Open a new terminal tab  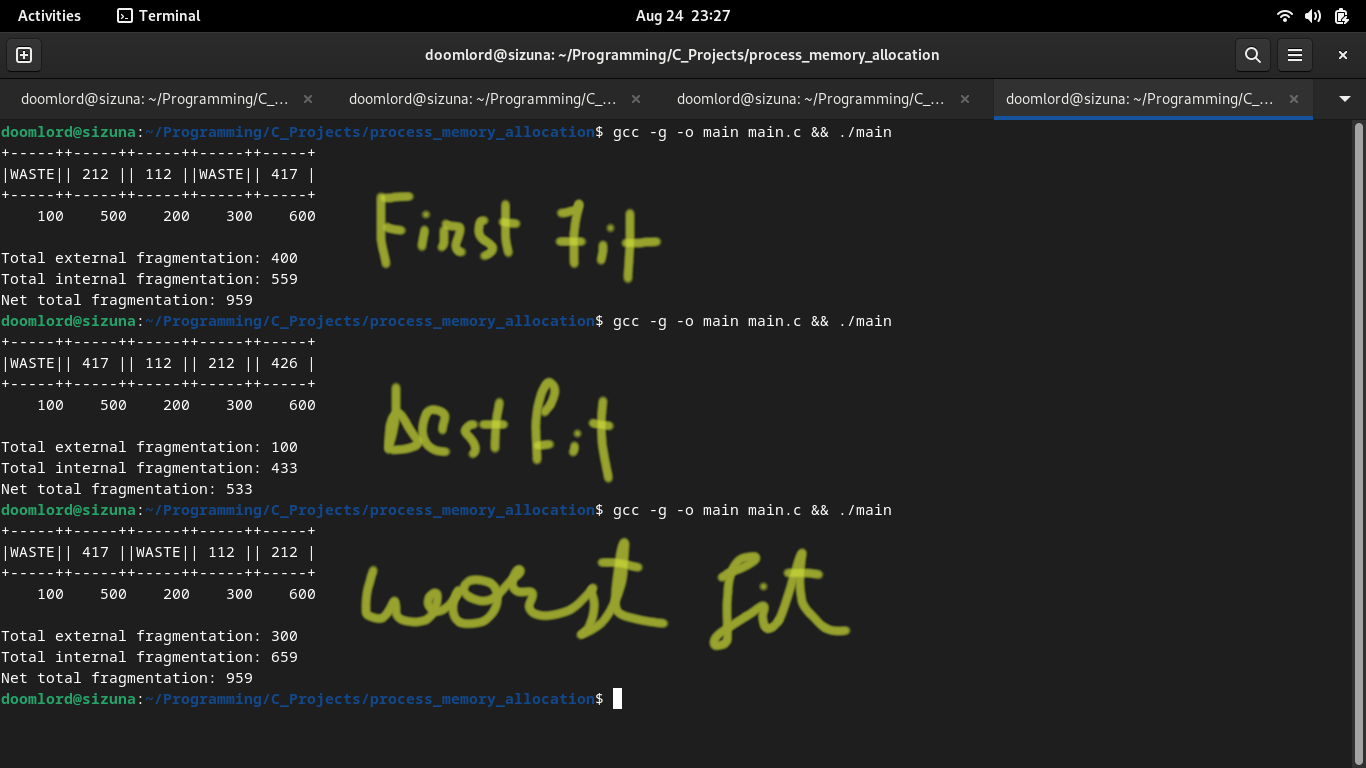pyautogui.click(x=24, y=55)
